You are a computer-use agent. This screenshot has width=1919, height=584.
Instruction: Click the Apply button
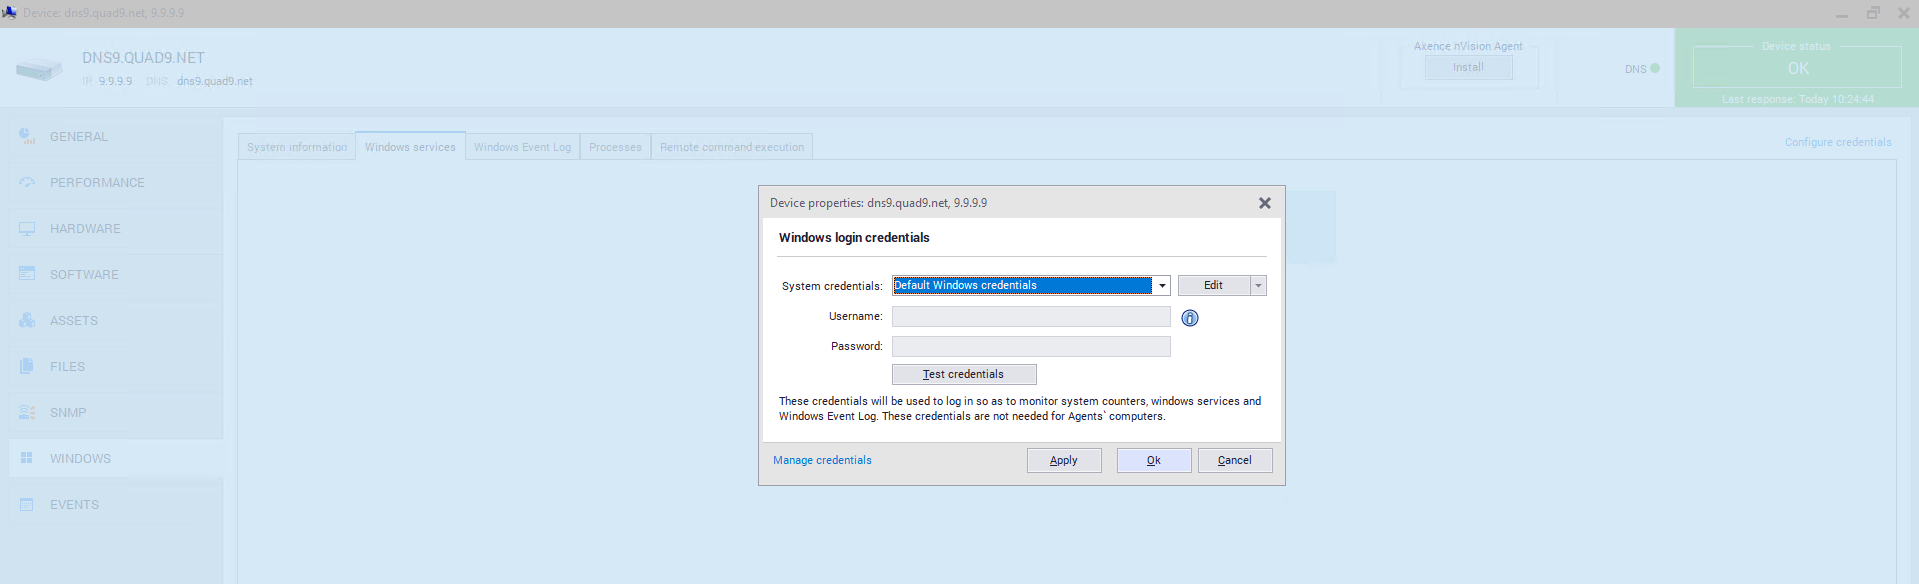[x=1063, y=460]
